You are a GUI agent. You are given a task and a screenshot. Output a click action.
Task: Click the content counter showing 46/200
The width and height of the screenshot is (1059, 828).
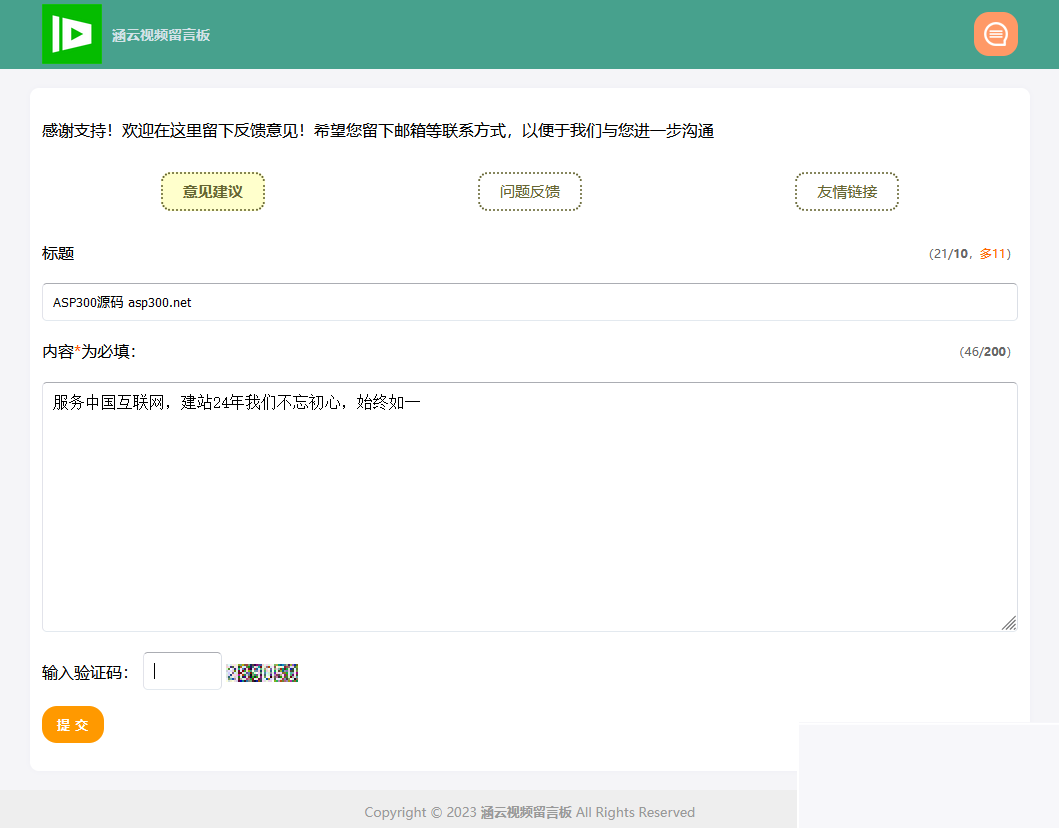985,351
